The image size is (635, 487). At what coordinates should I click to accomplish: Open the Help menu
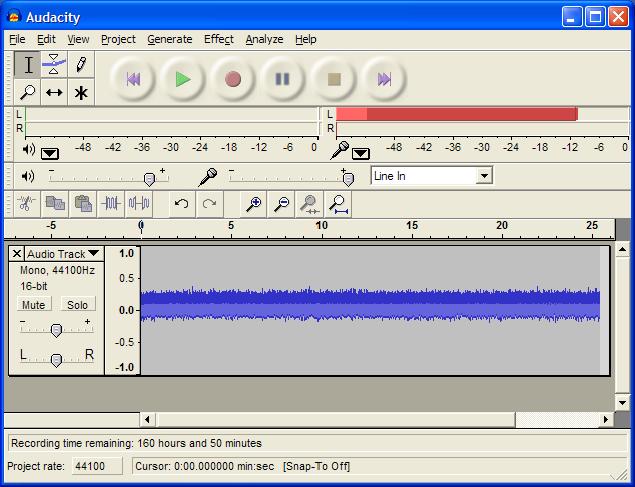tap(306, 39)
